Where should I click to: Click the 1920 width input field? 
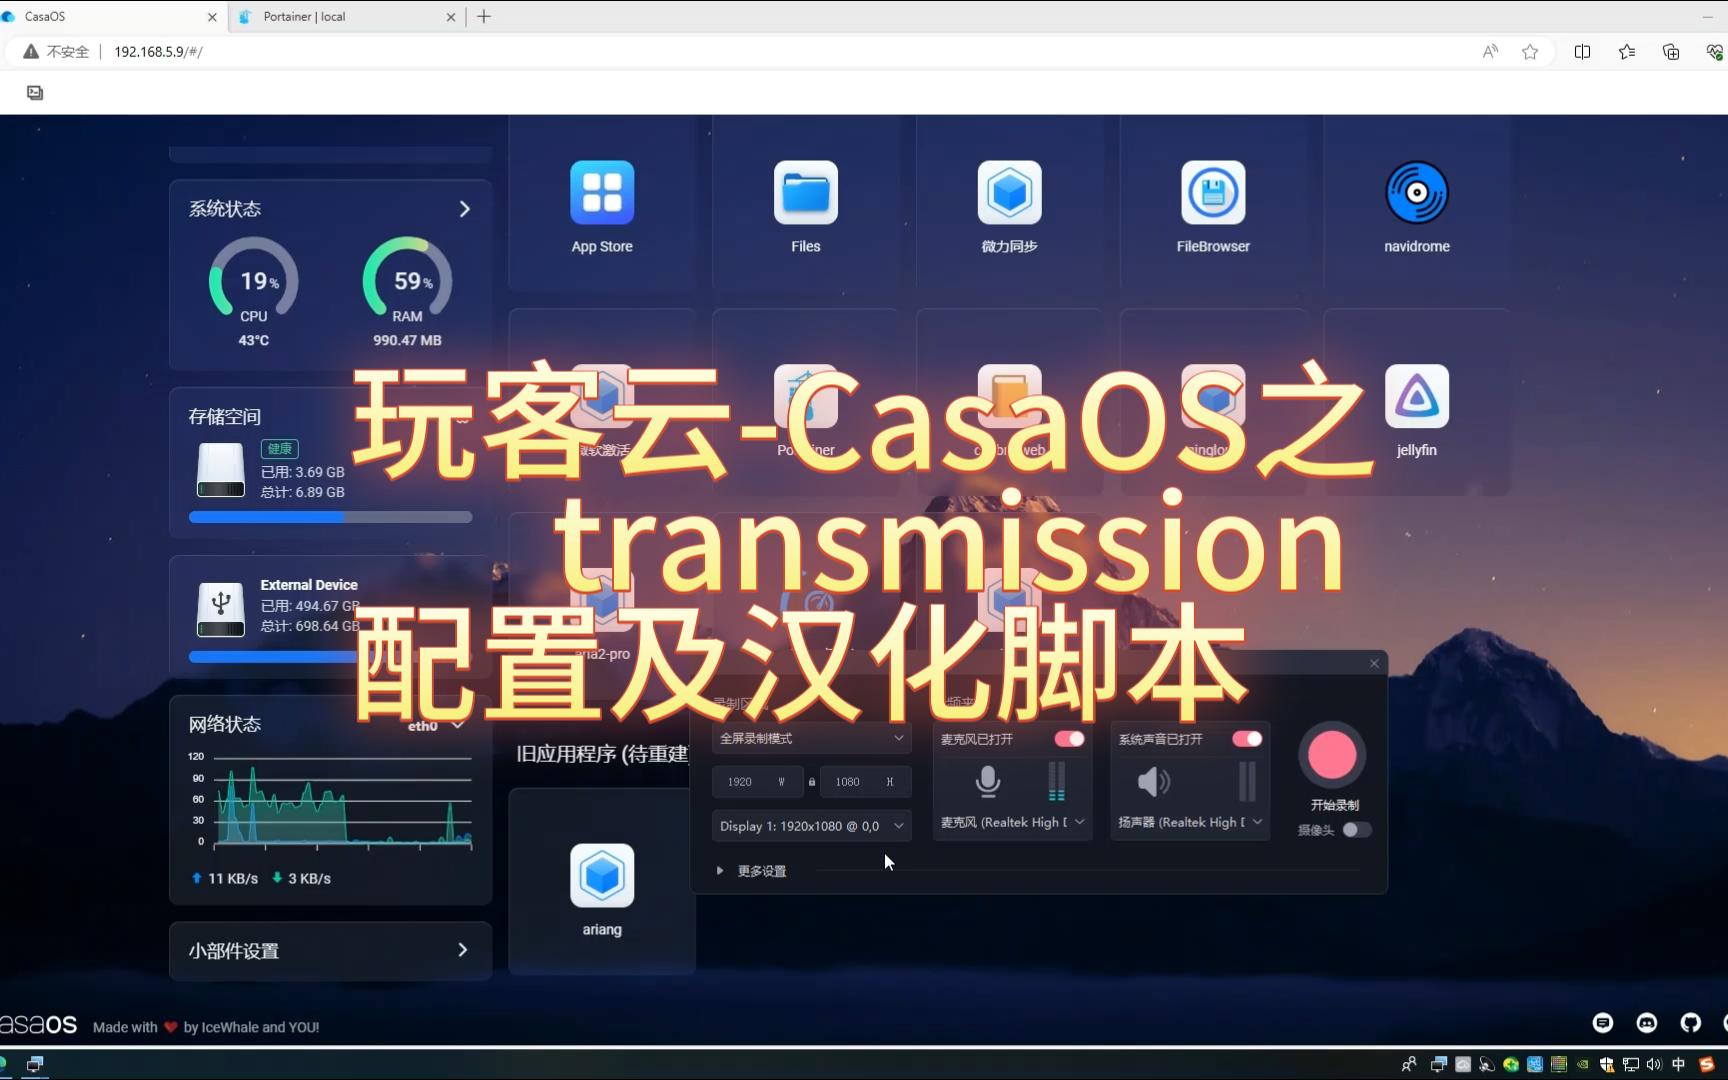coord(757,782)
